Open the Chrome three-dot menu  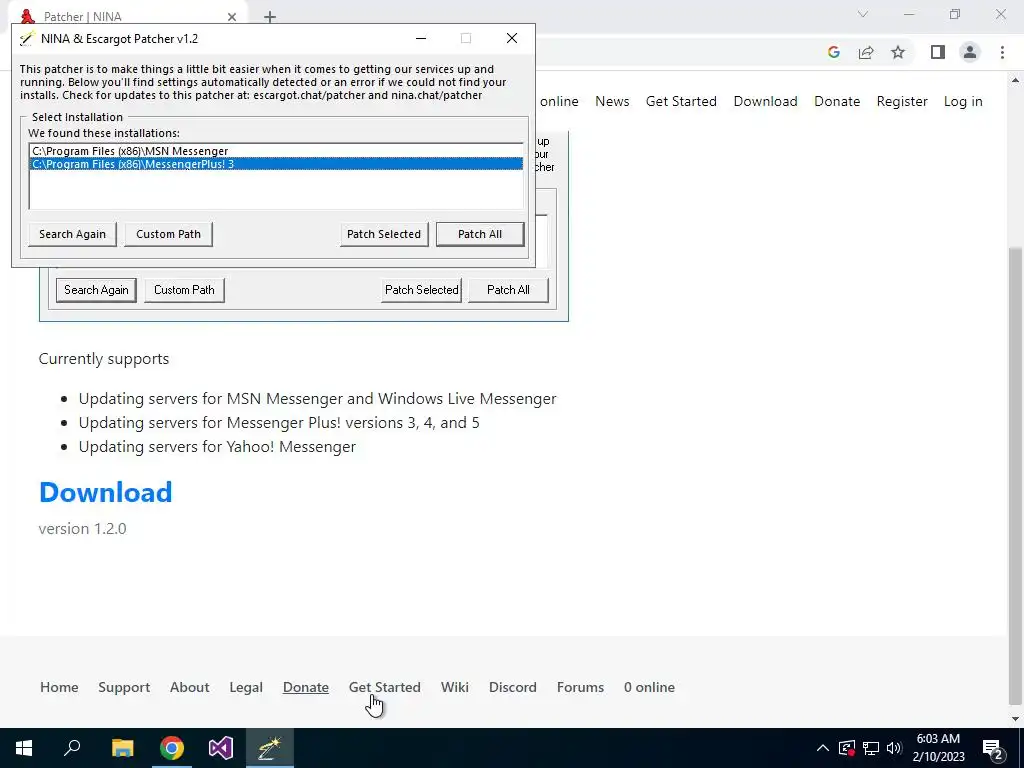(x=1002, y=52)
